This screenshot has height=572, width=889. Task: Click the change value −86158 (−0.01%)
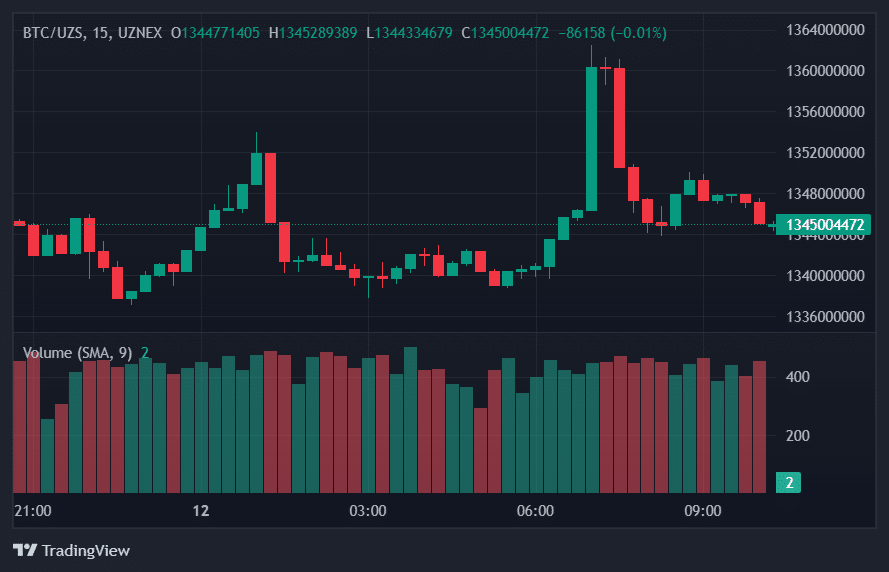[x=612, y=33]
